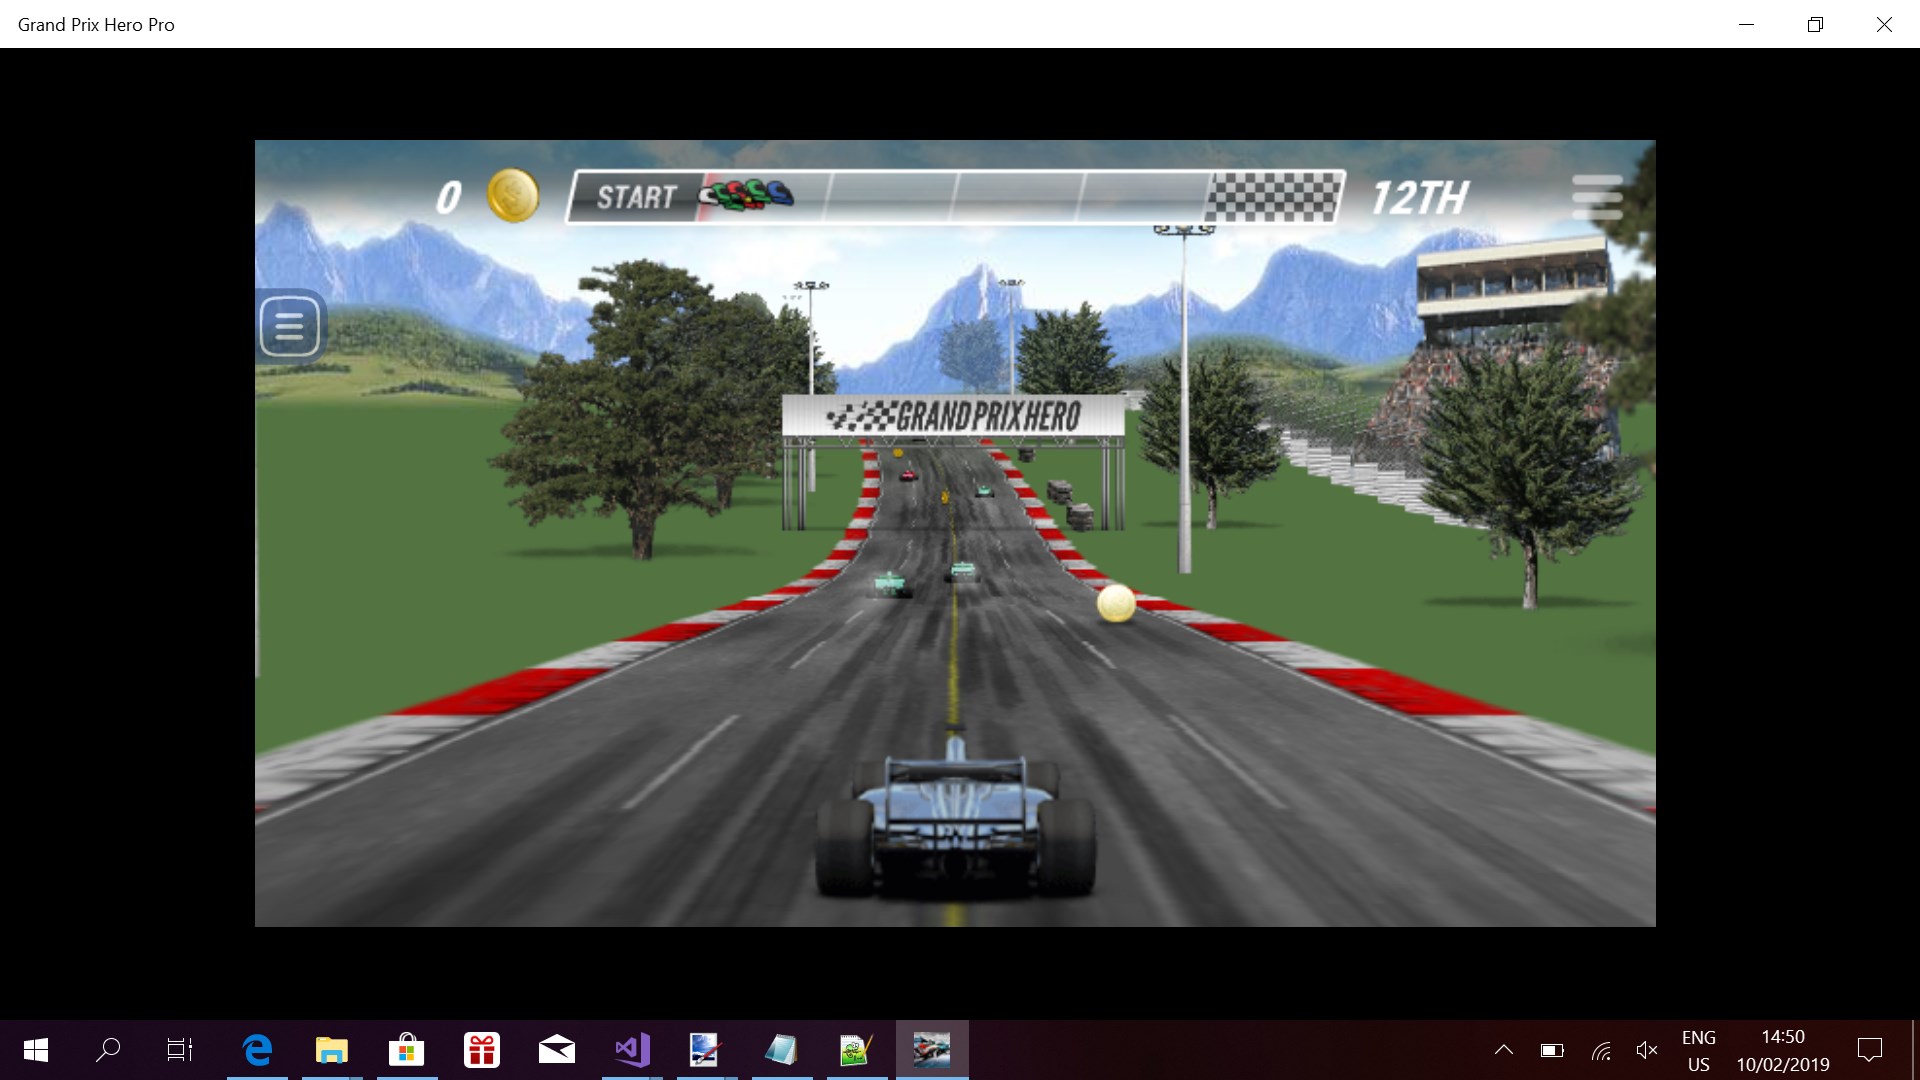Click the 12TH race position indicator
Viewport: 1920px width, 1080px height.
click(x=1419, y=198)
